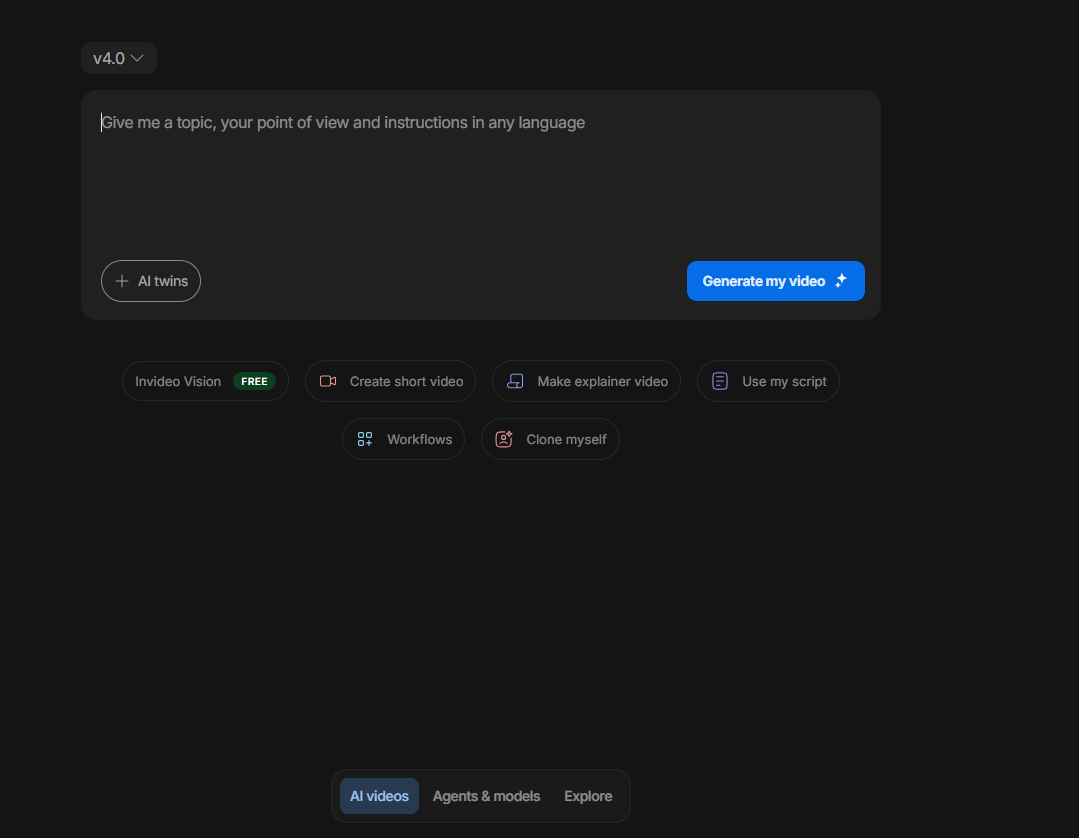The image size is (1079, 838).
Task: Go to the Explore tab
Action: [588, 796]
